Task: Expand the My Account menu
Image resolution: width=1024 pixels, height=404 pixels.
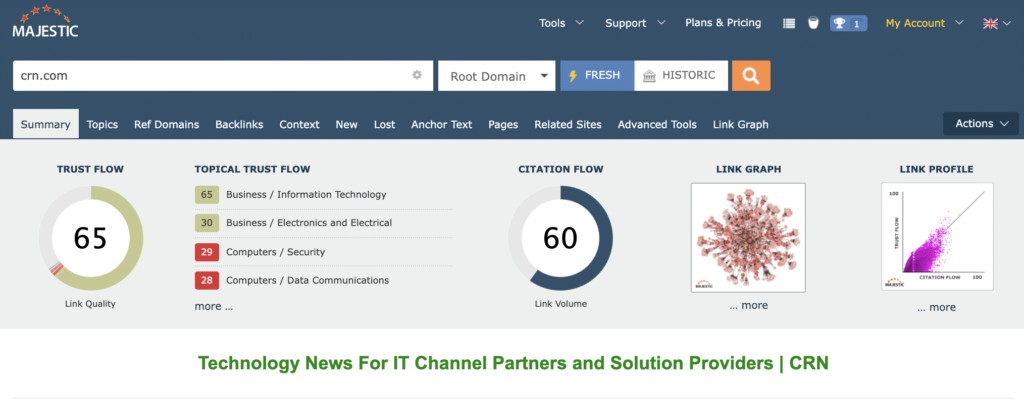Action: (924, 23)
